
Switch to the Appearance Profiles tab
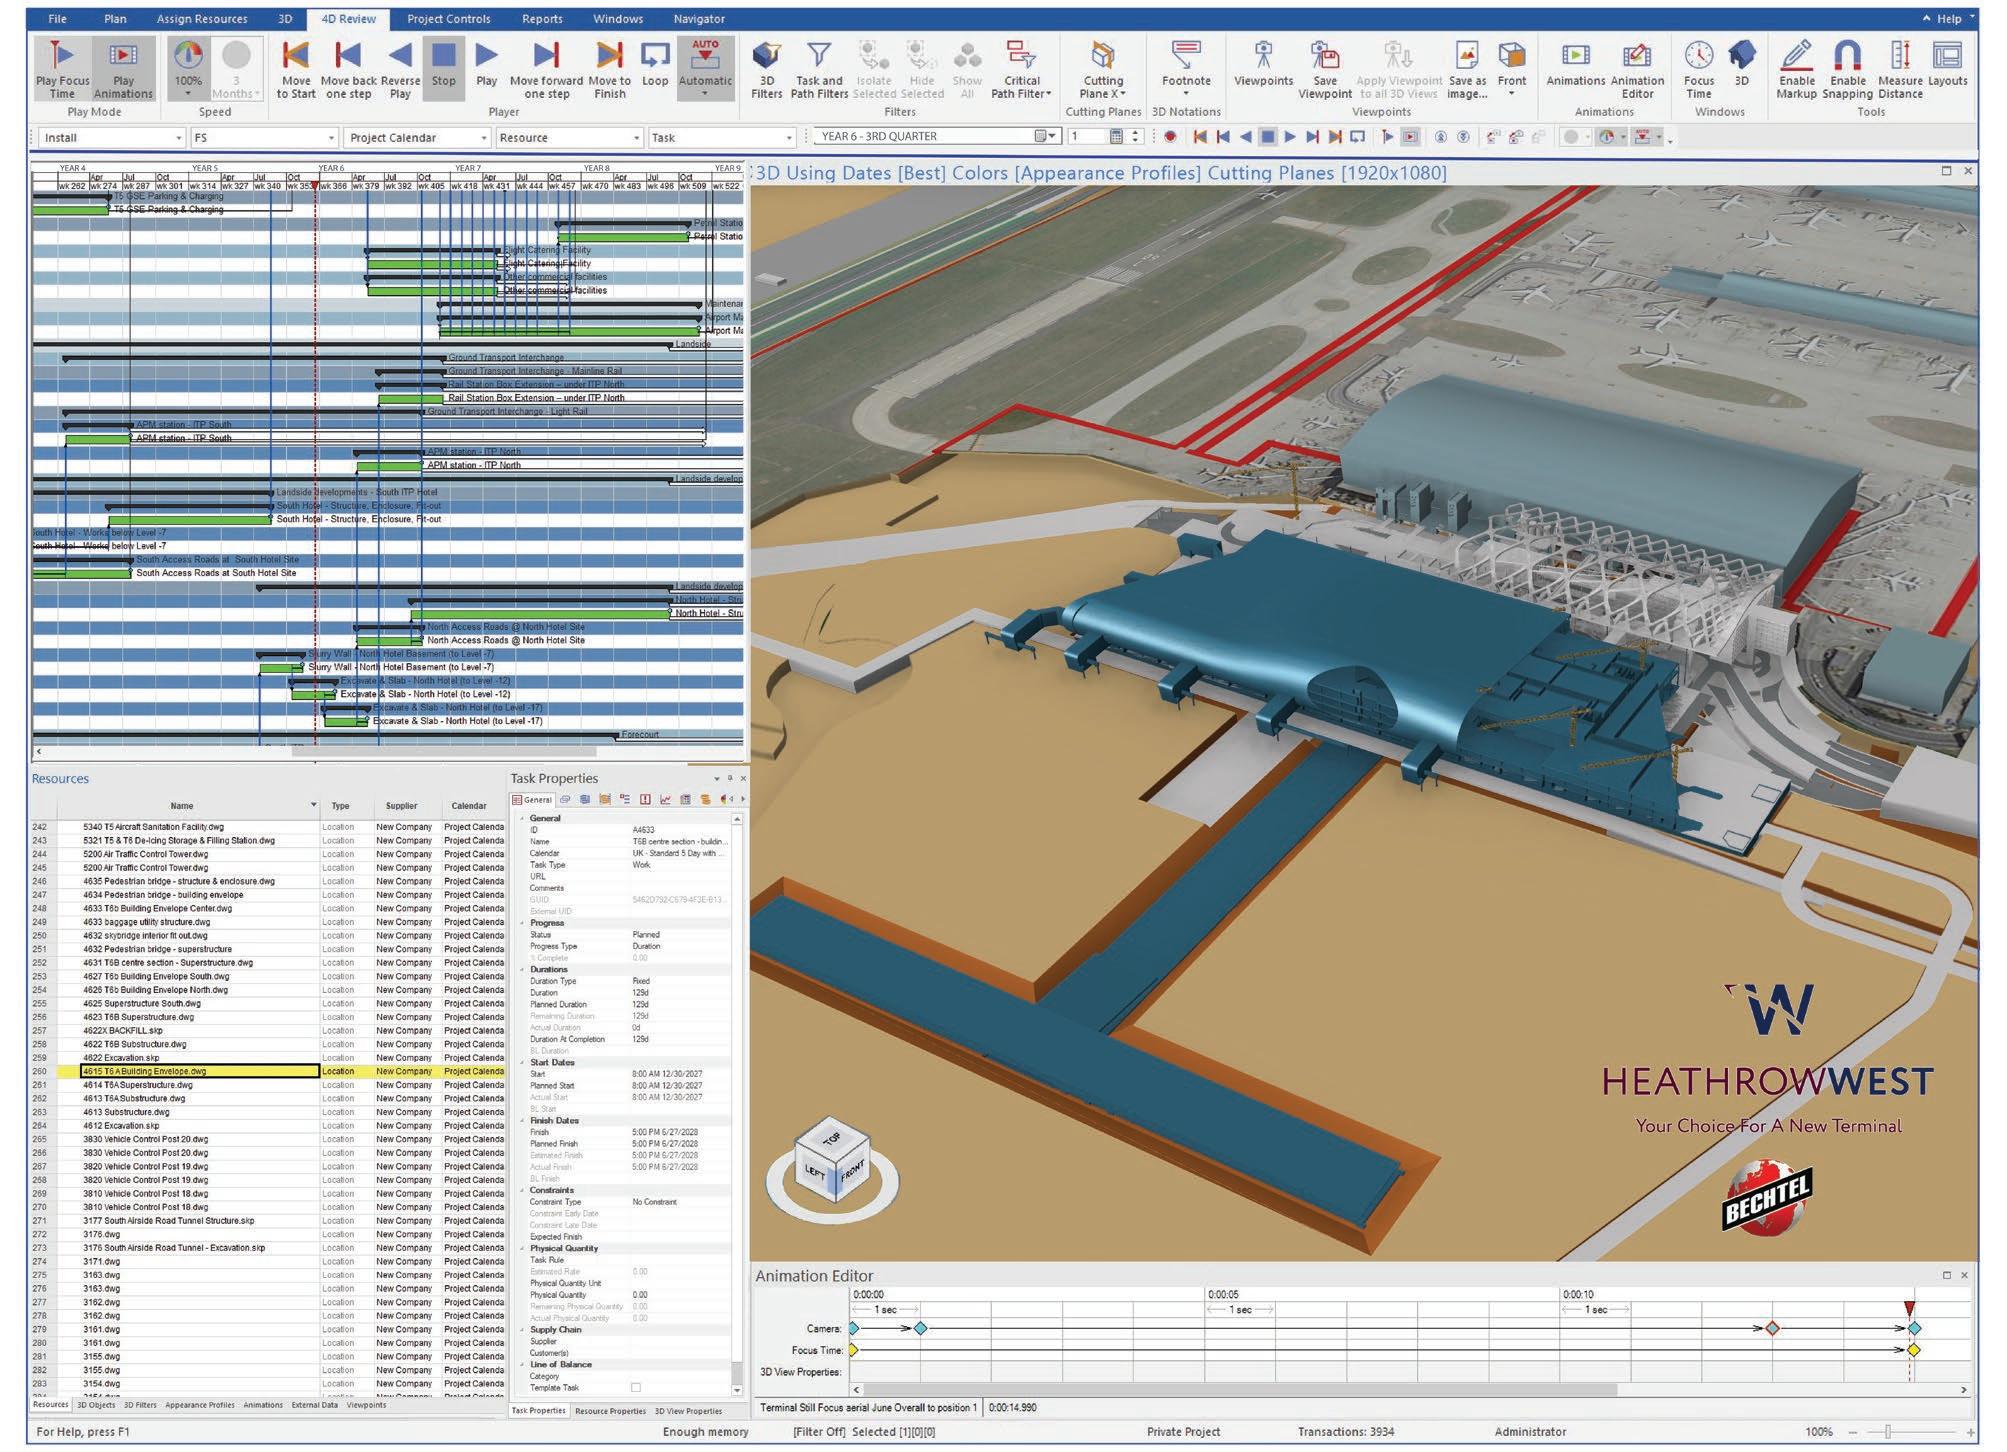click(199, 1405)
